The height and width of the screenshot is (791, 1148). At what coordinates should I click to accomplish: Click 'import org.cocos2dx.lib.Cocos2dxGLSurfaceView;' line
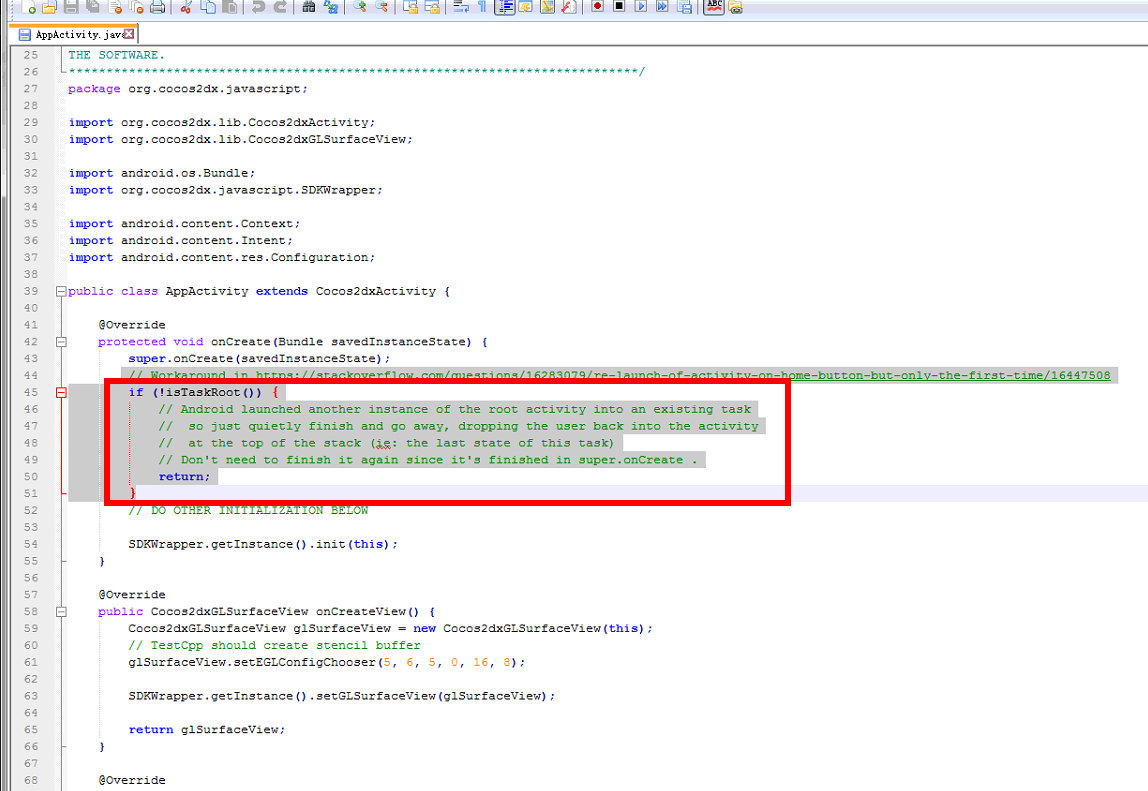point(241,140)
